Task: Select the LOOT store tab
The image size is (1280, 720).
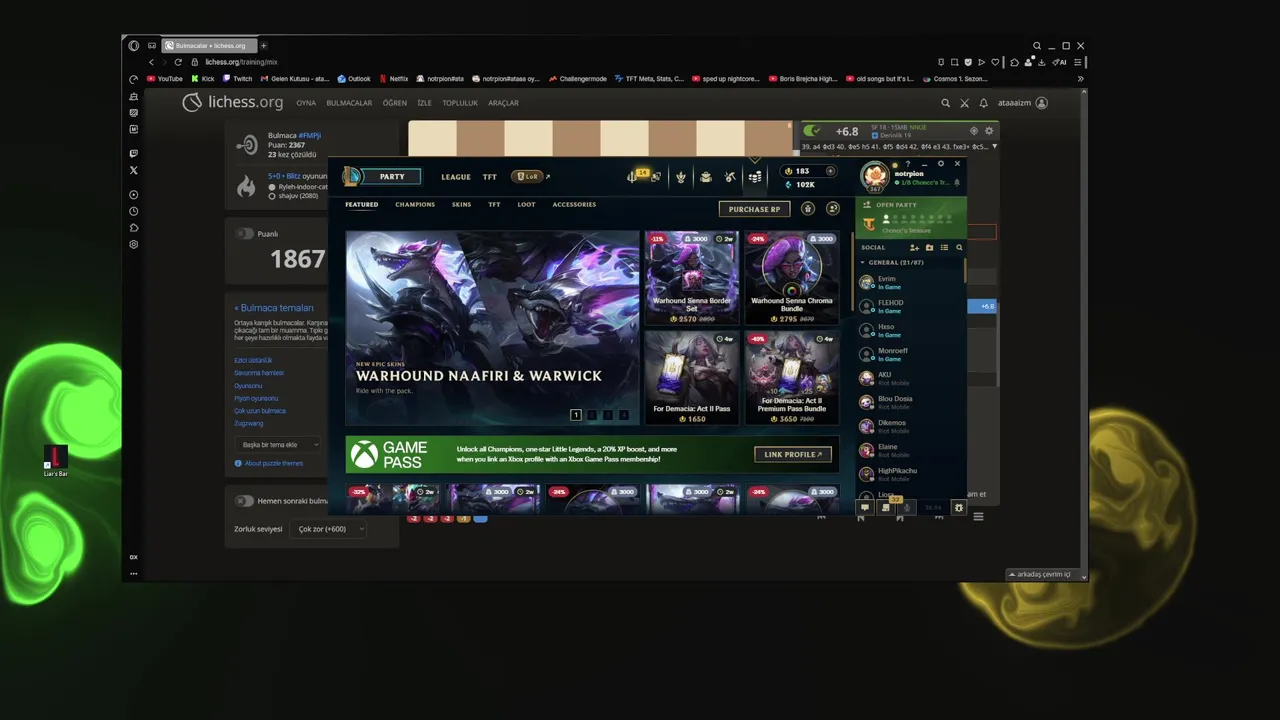Action: click(526, 205)
